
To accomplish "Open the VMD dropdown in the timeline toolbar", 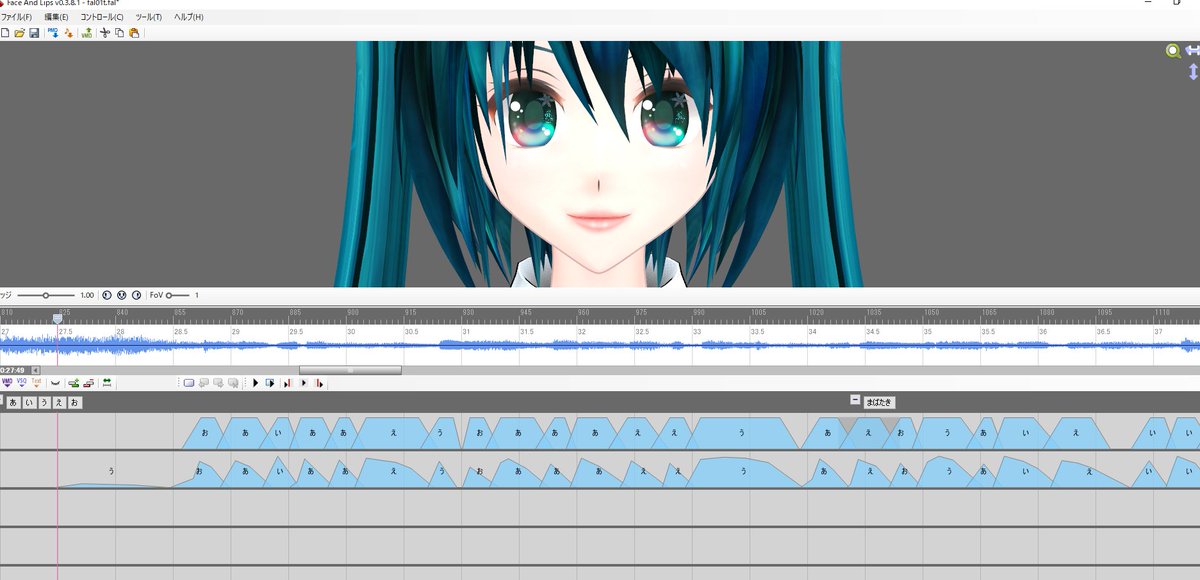I will (7, 383).
